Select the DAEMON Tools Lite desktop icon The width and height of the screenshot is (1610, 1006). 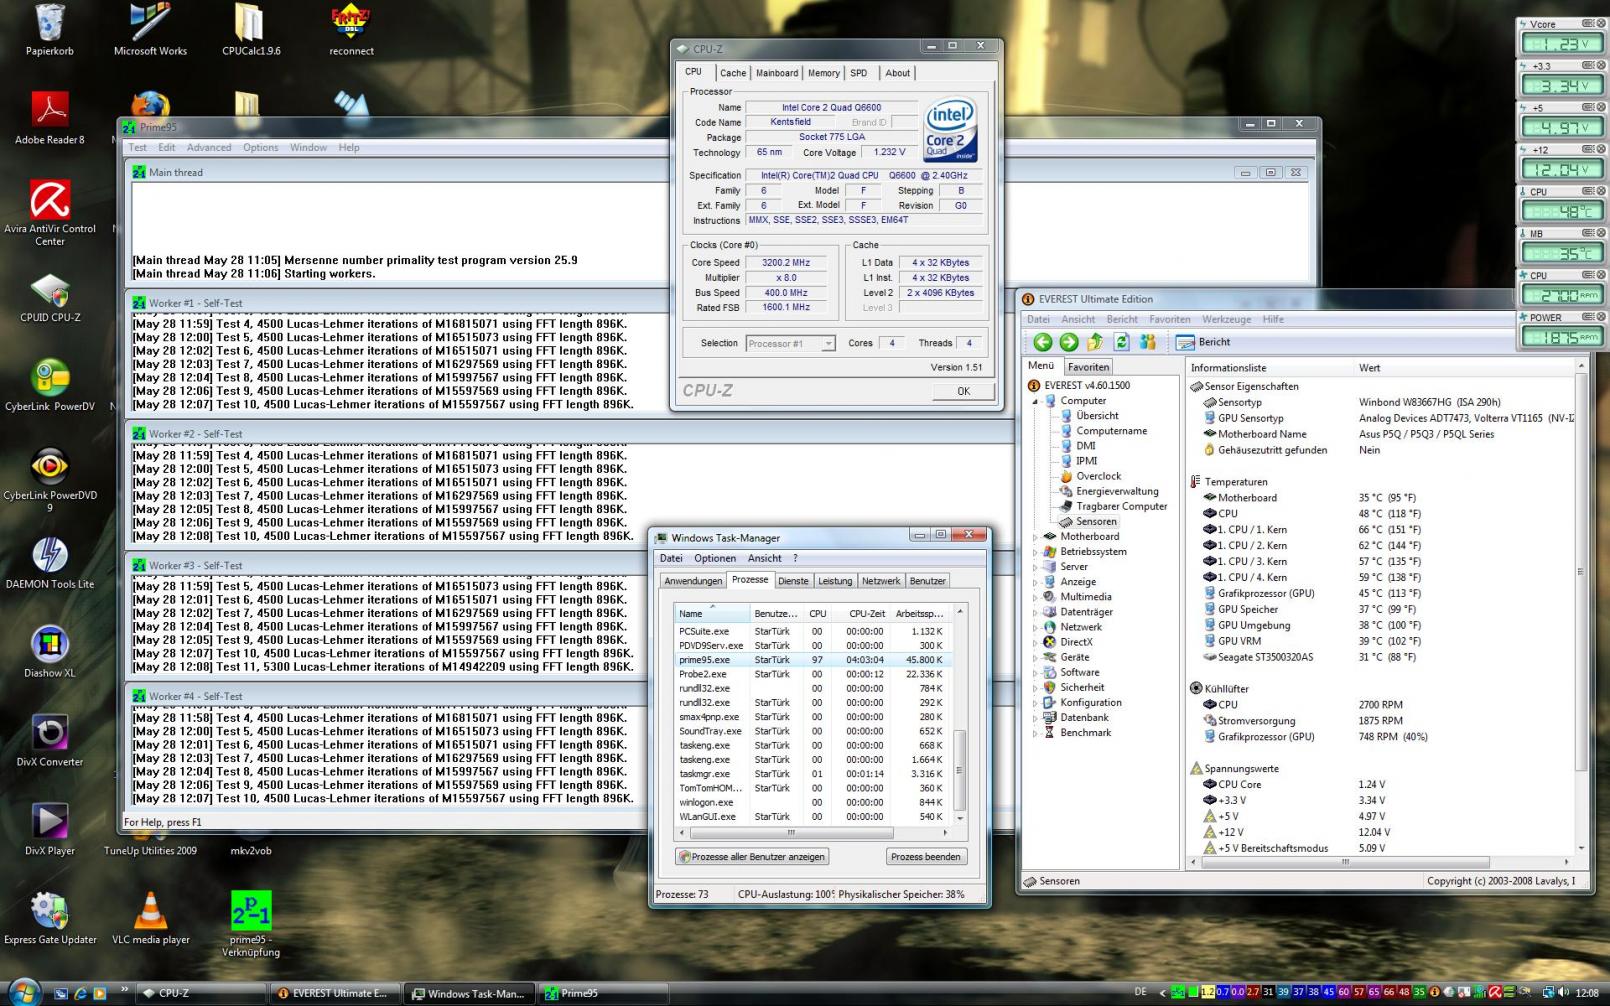point(50,563)
